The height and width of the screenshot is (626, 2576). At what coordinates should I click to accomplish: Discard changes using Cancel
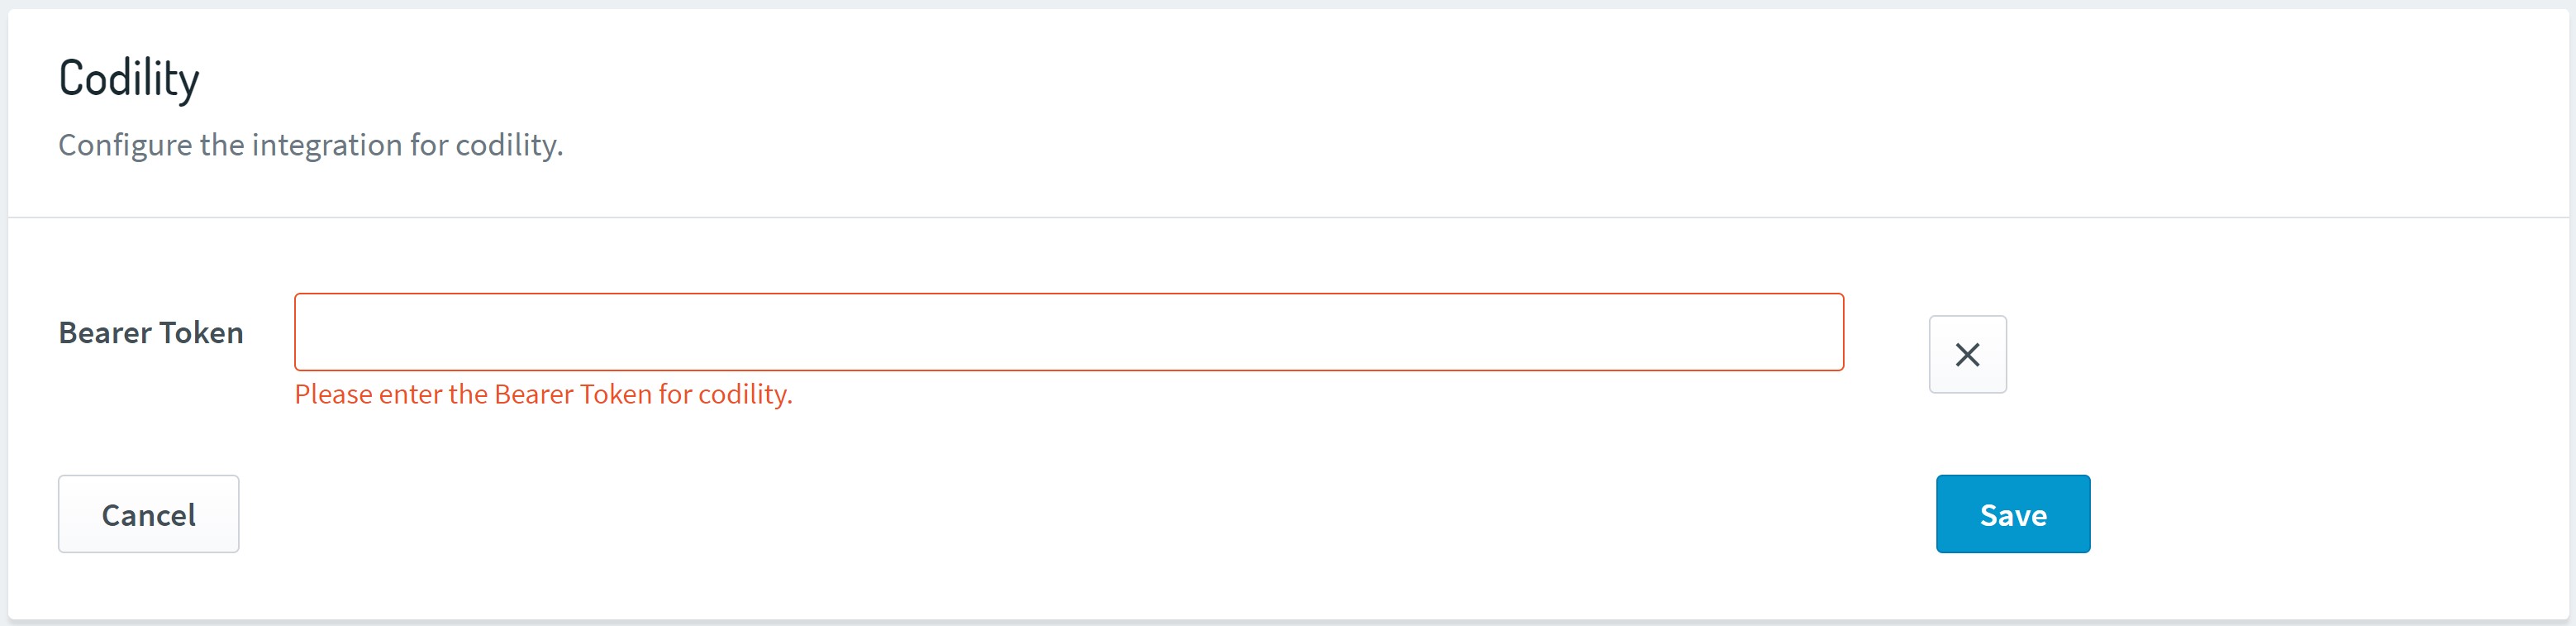pos(149,514)
